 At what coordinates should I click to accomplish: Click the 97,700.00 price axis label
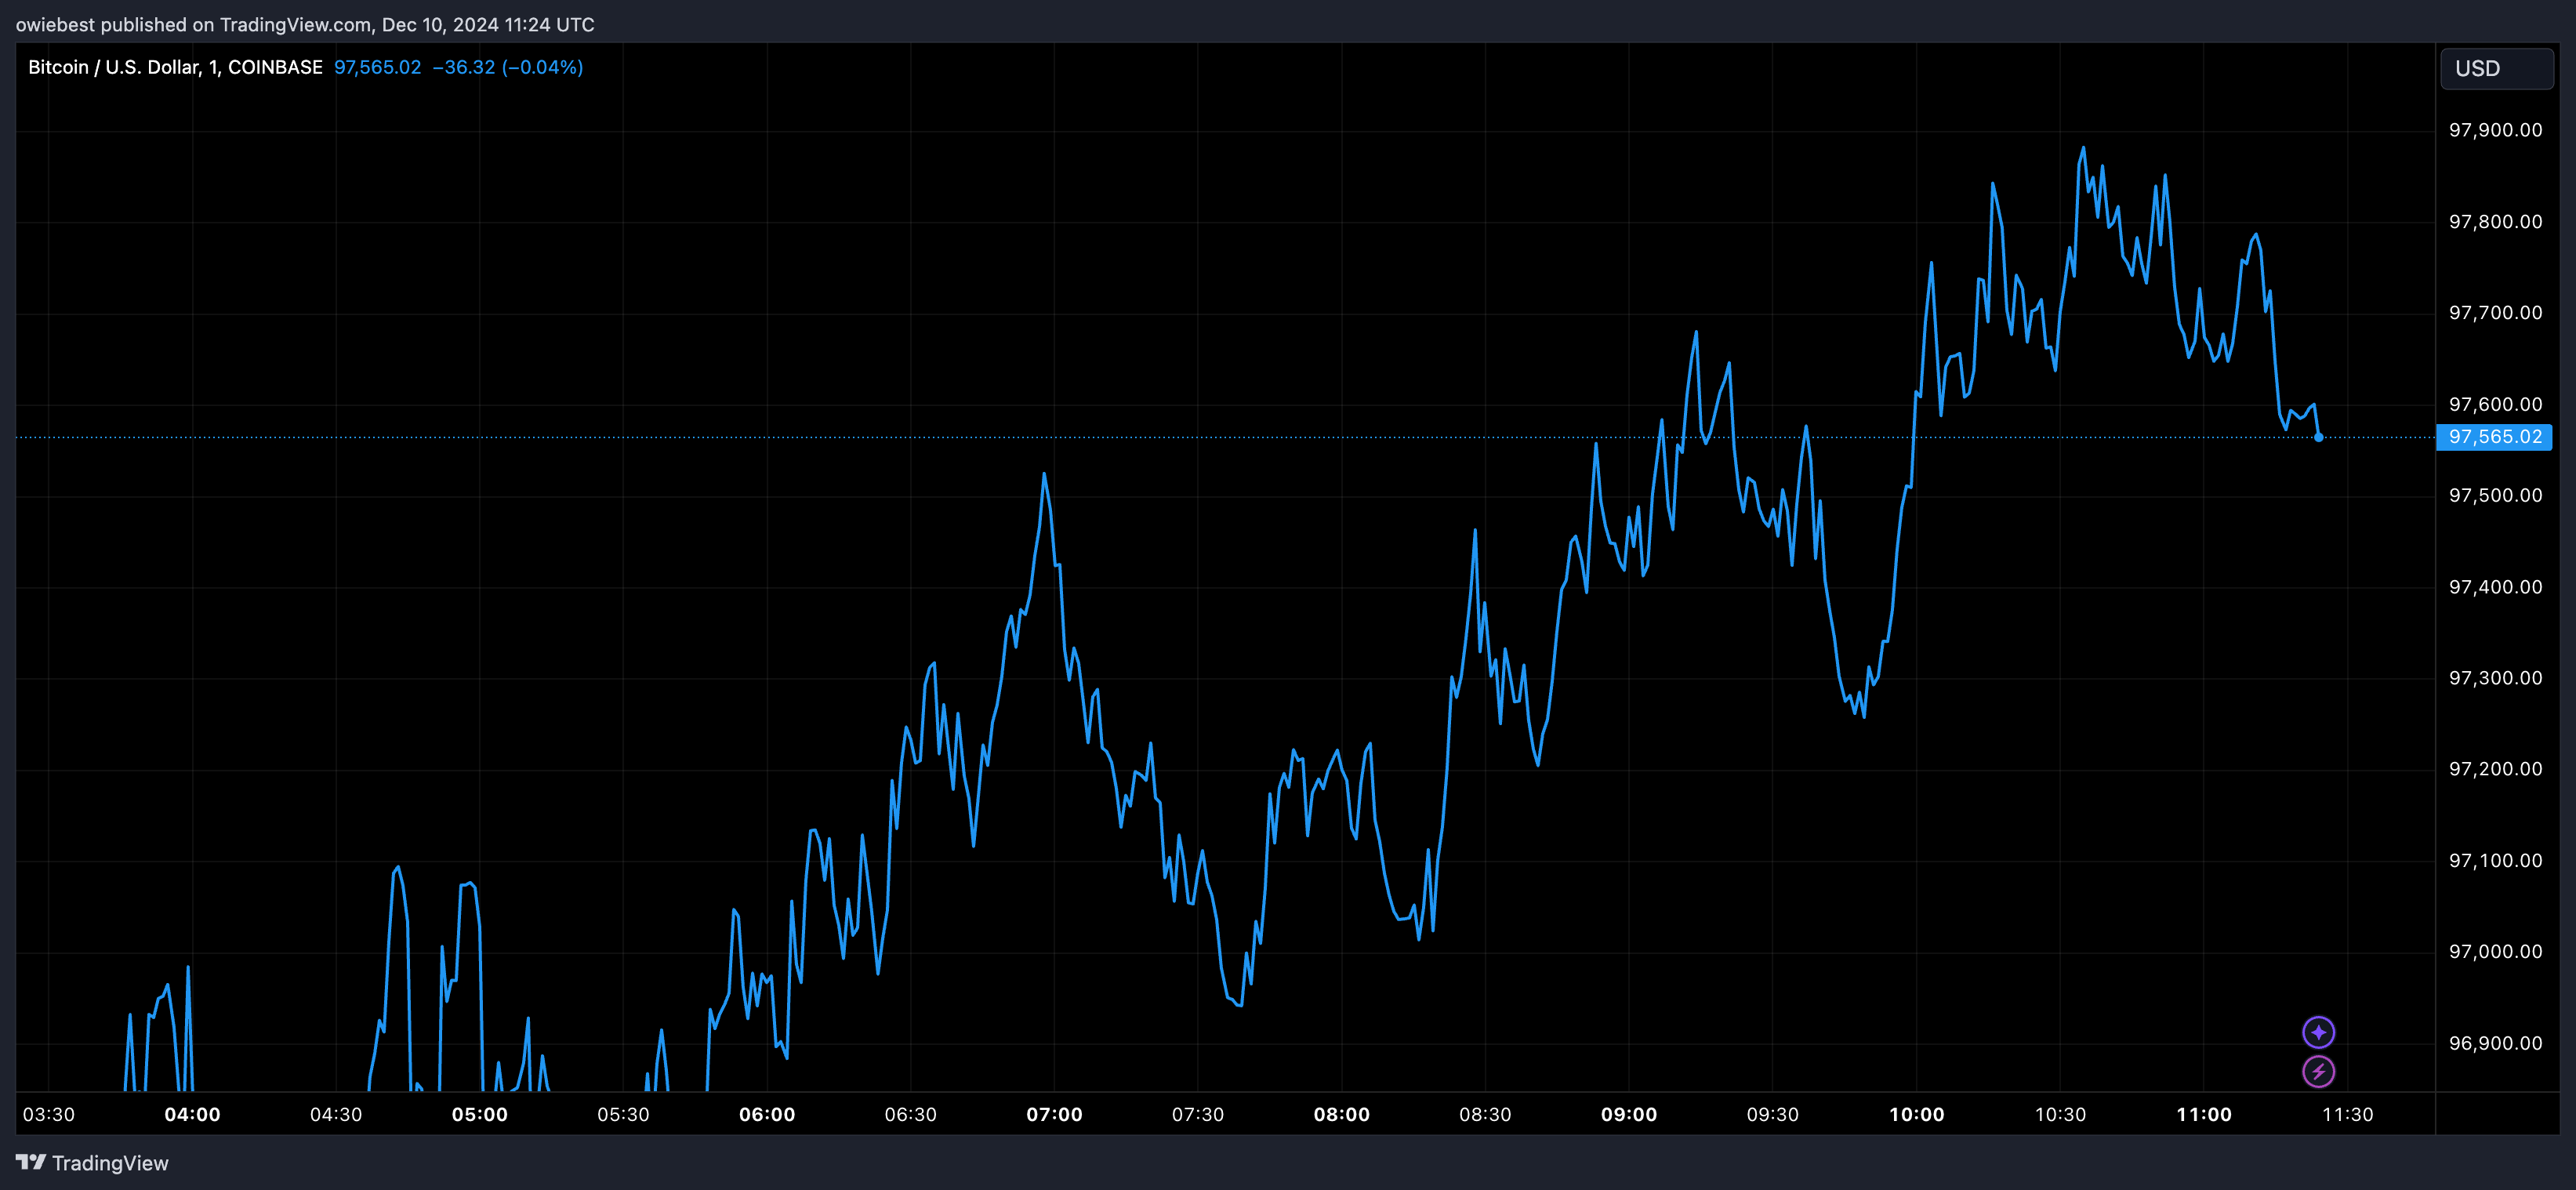2495,313
